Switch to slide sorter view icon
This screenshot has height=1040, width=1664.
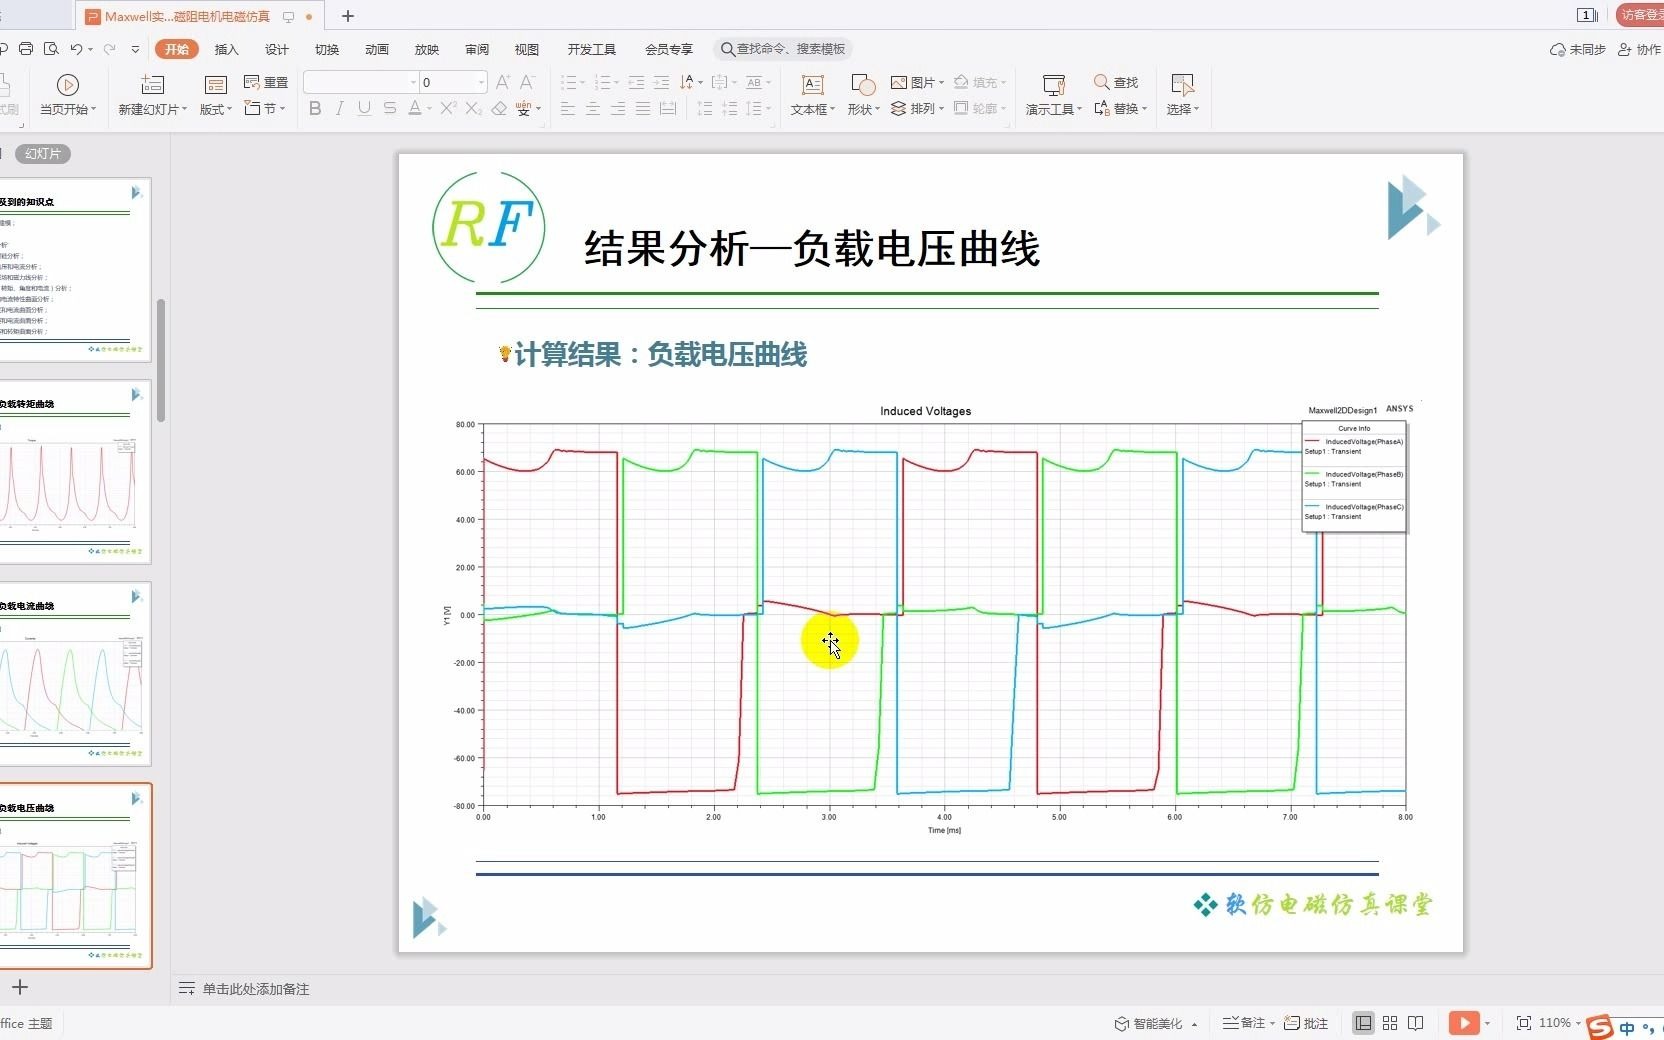point(1390,1023)
